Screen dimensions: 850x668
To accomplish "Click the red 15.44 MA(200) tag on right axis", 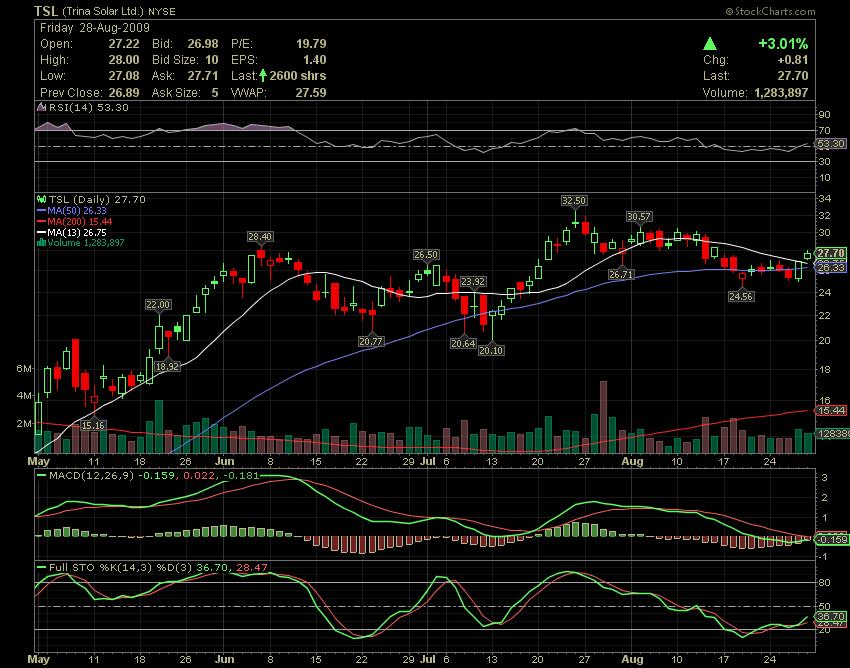I will tap(831, 410).
